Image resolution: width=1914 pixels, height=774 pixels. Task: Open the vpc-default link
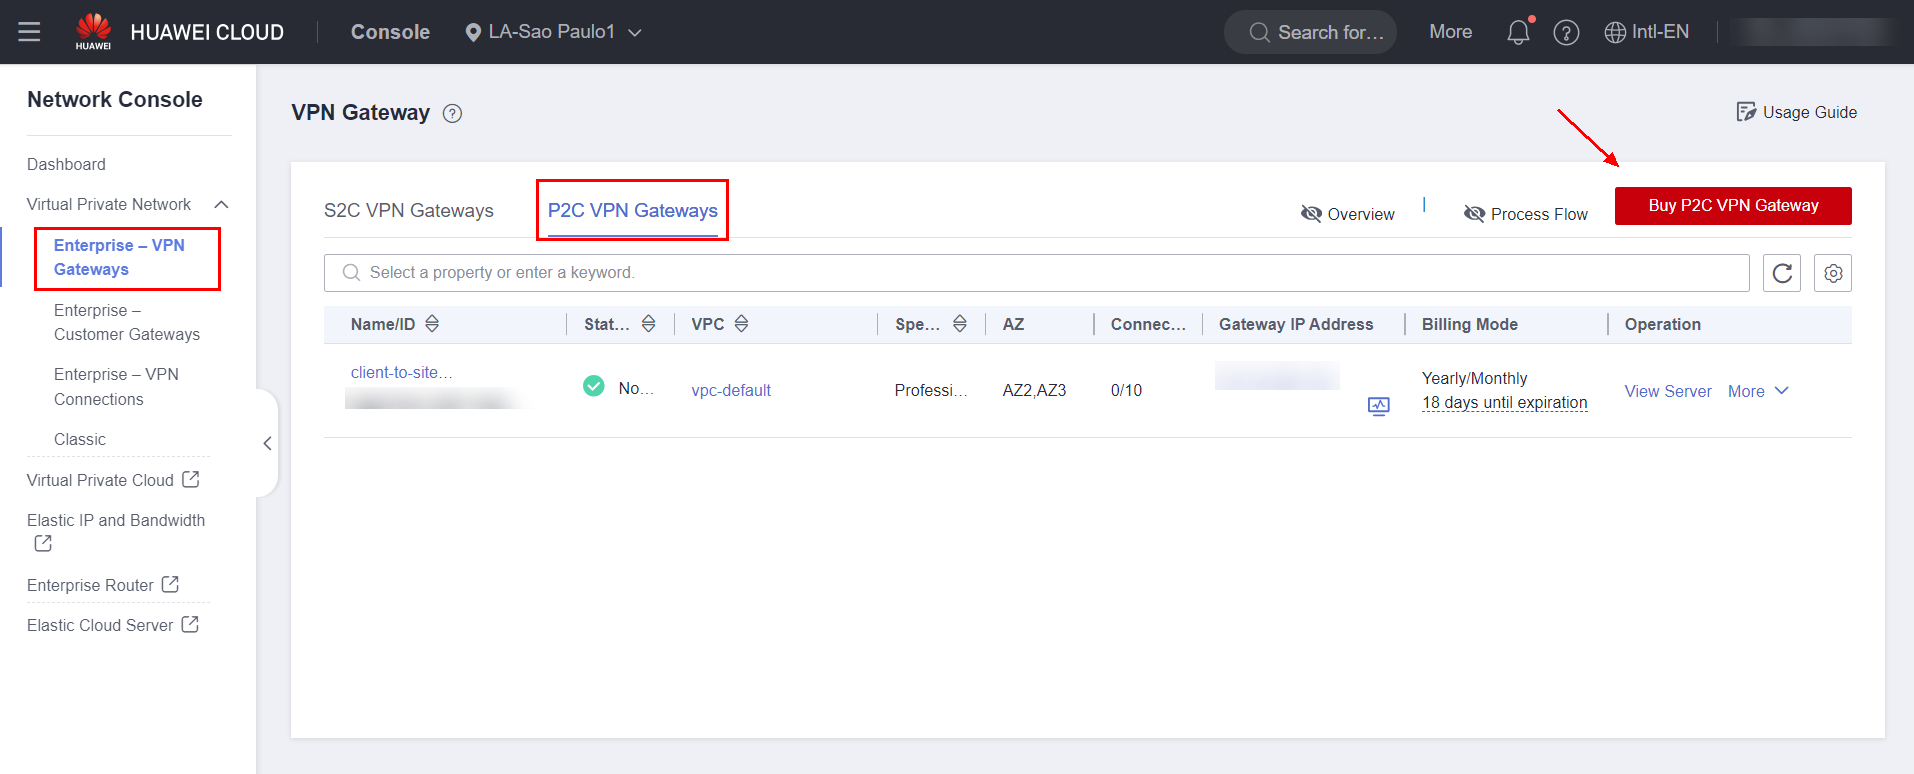[730, 390]
